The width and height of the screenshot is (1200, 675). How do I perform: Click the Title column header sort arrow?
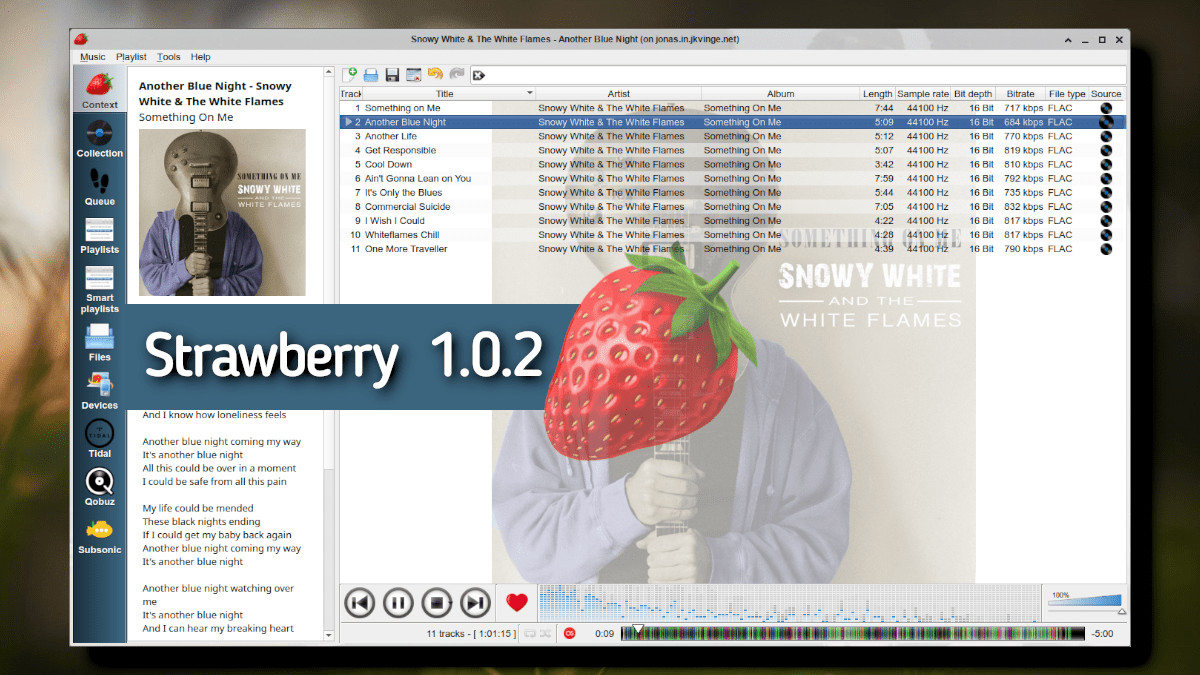coord(530,93)
